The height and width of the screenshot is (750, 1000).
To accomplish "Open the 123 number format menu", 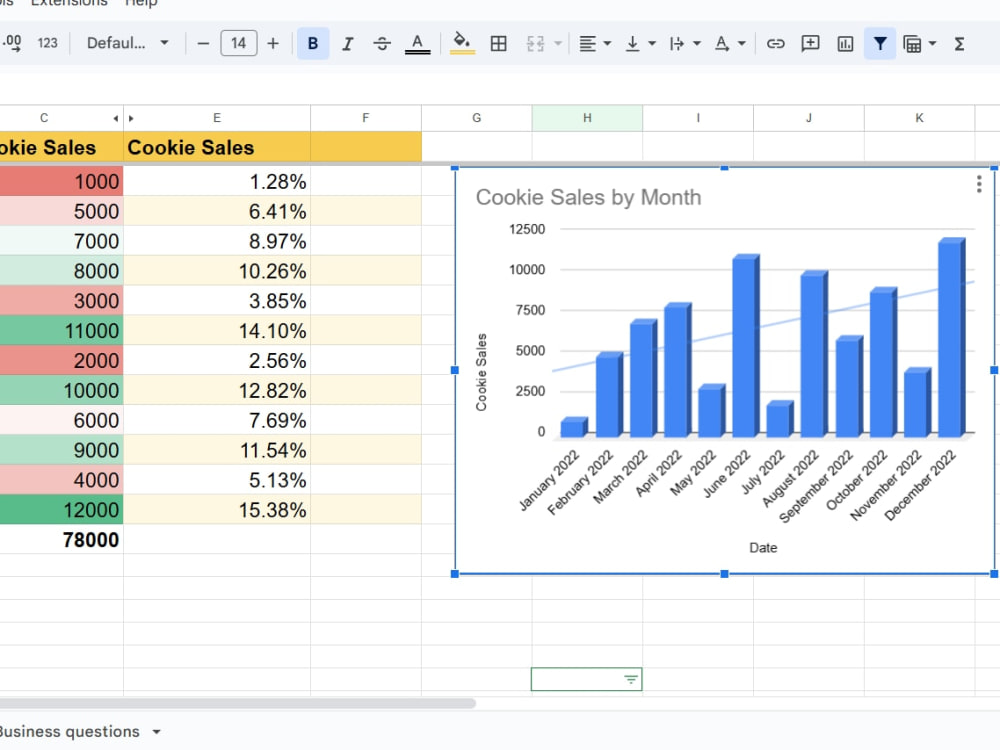I will point(47,43).
